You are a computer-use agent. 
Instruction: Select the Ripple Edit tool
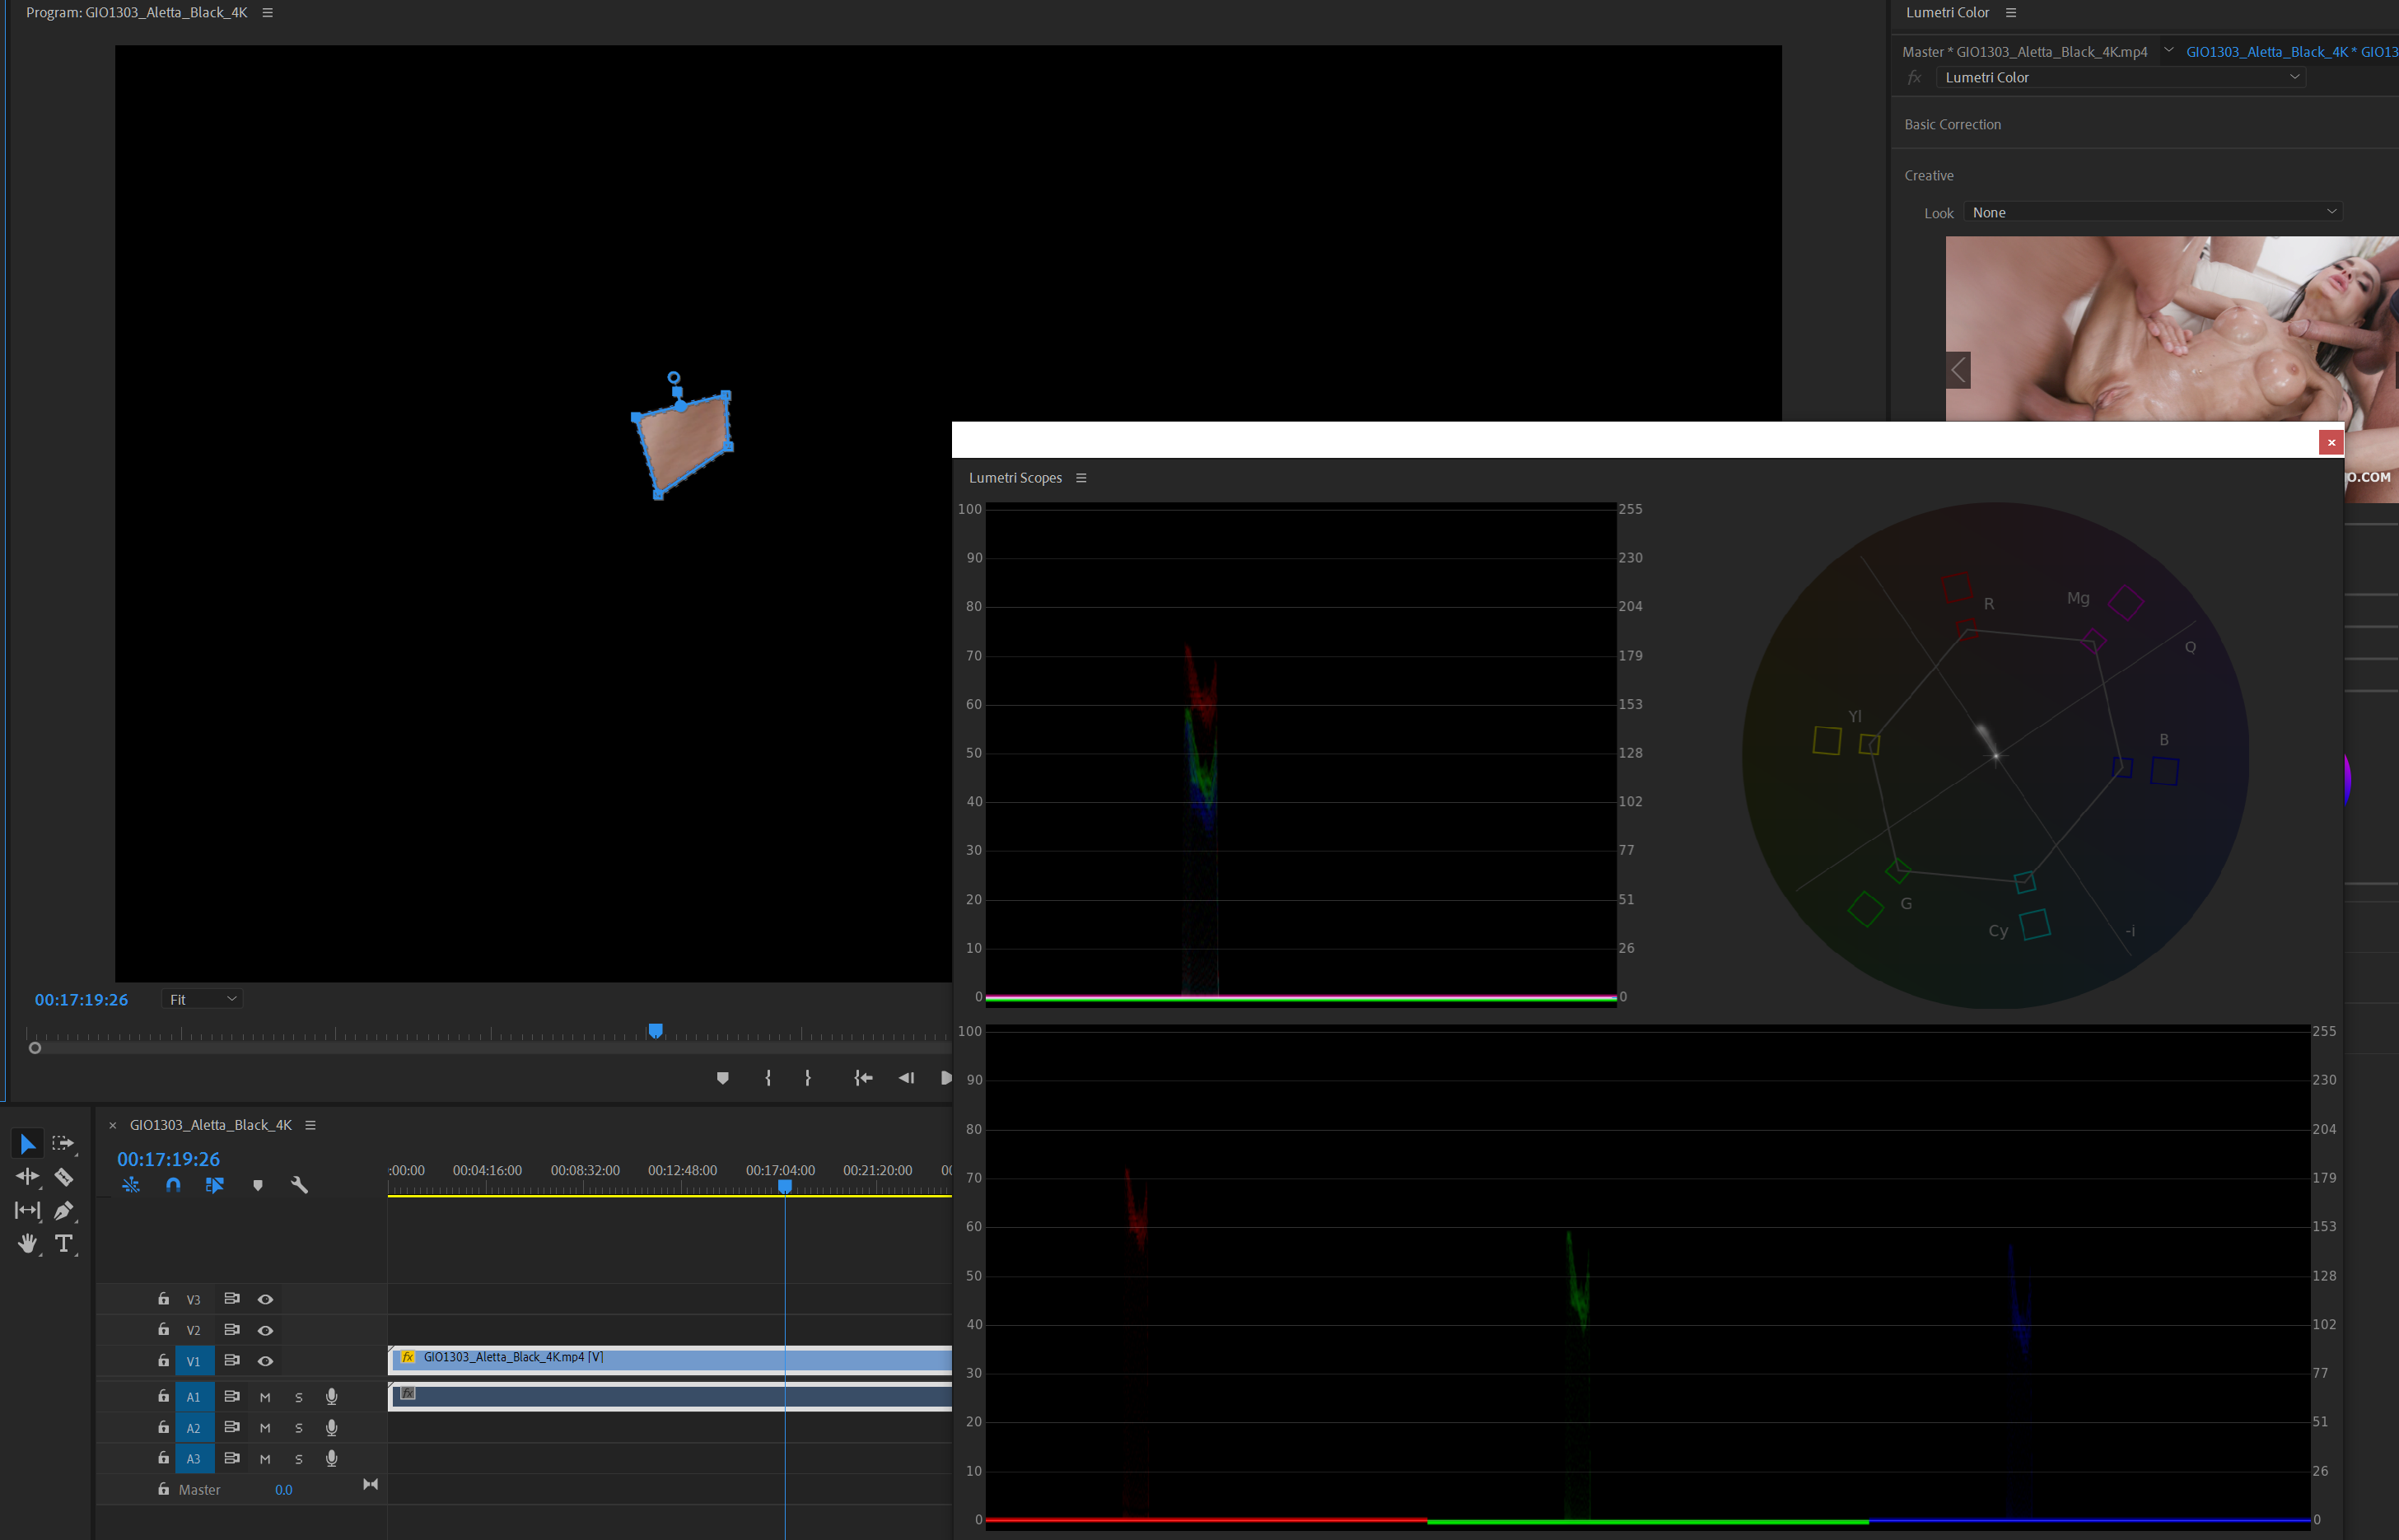(27, 1177)
